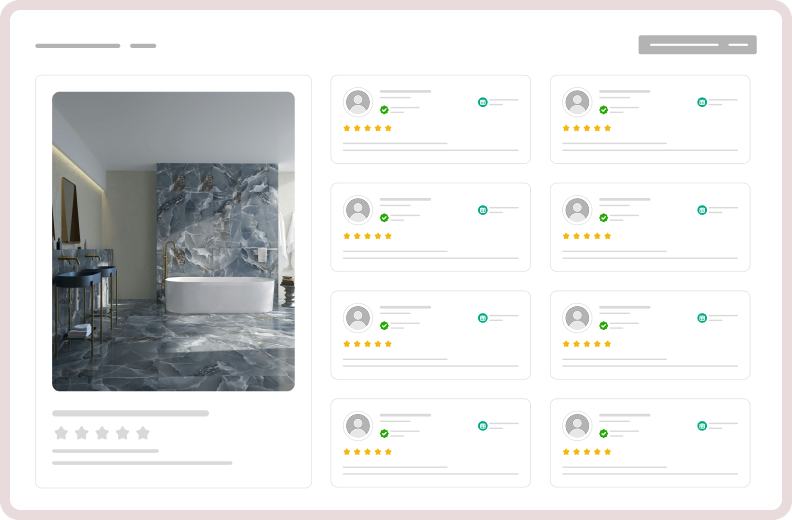Click the avatar in the first right-column review card

click(x=577, y=102)
